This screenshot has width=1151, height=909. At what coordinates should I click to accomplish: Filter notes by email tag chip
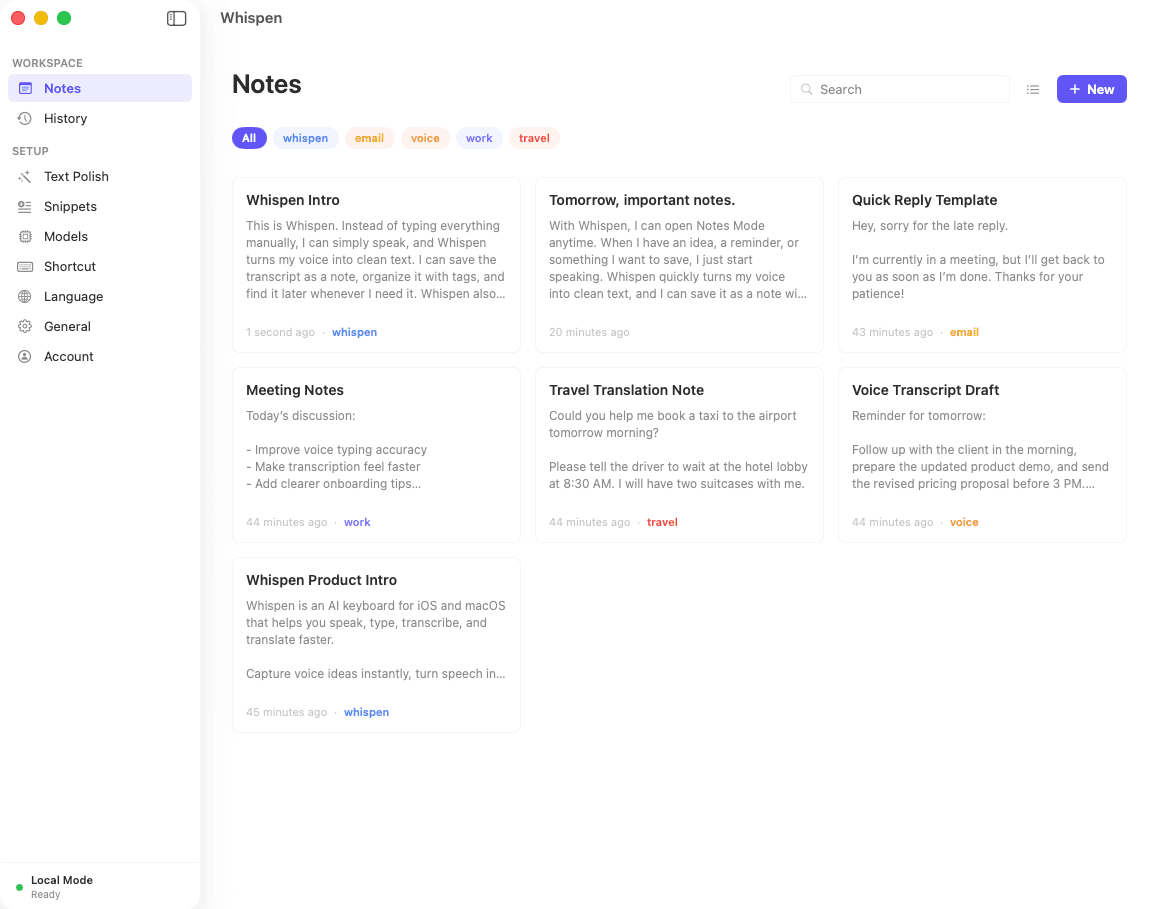point(369,138)
